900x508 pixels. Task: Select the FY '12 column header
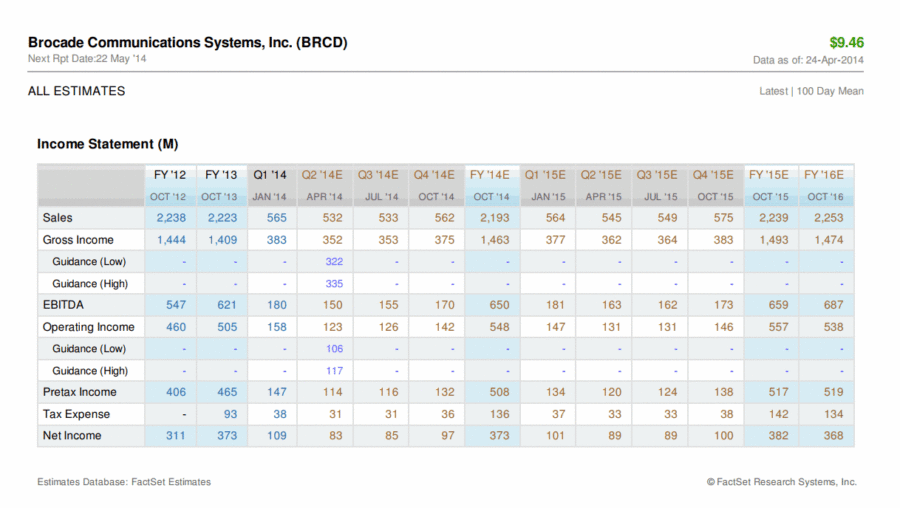coord(170,174)
